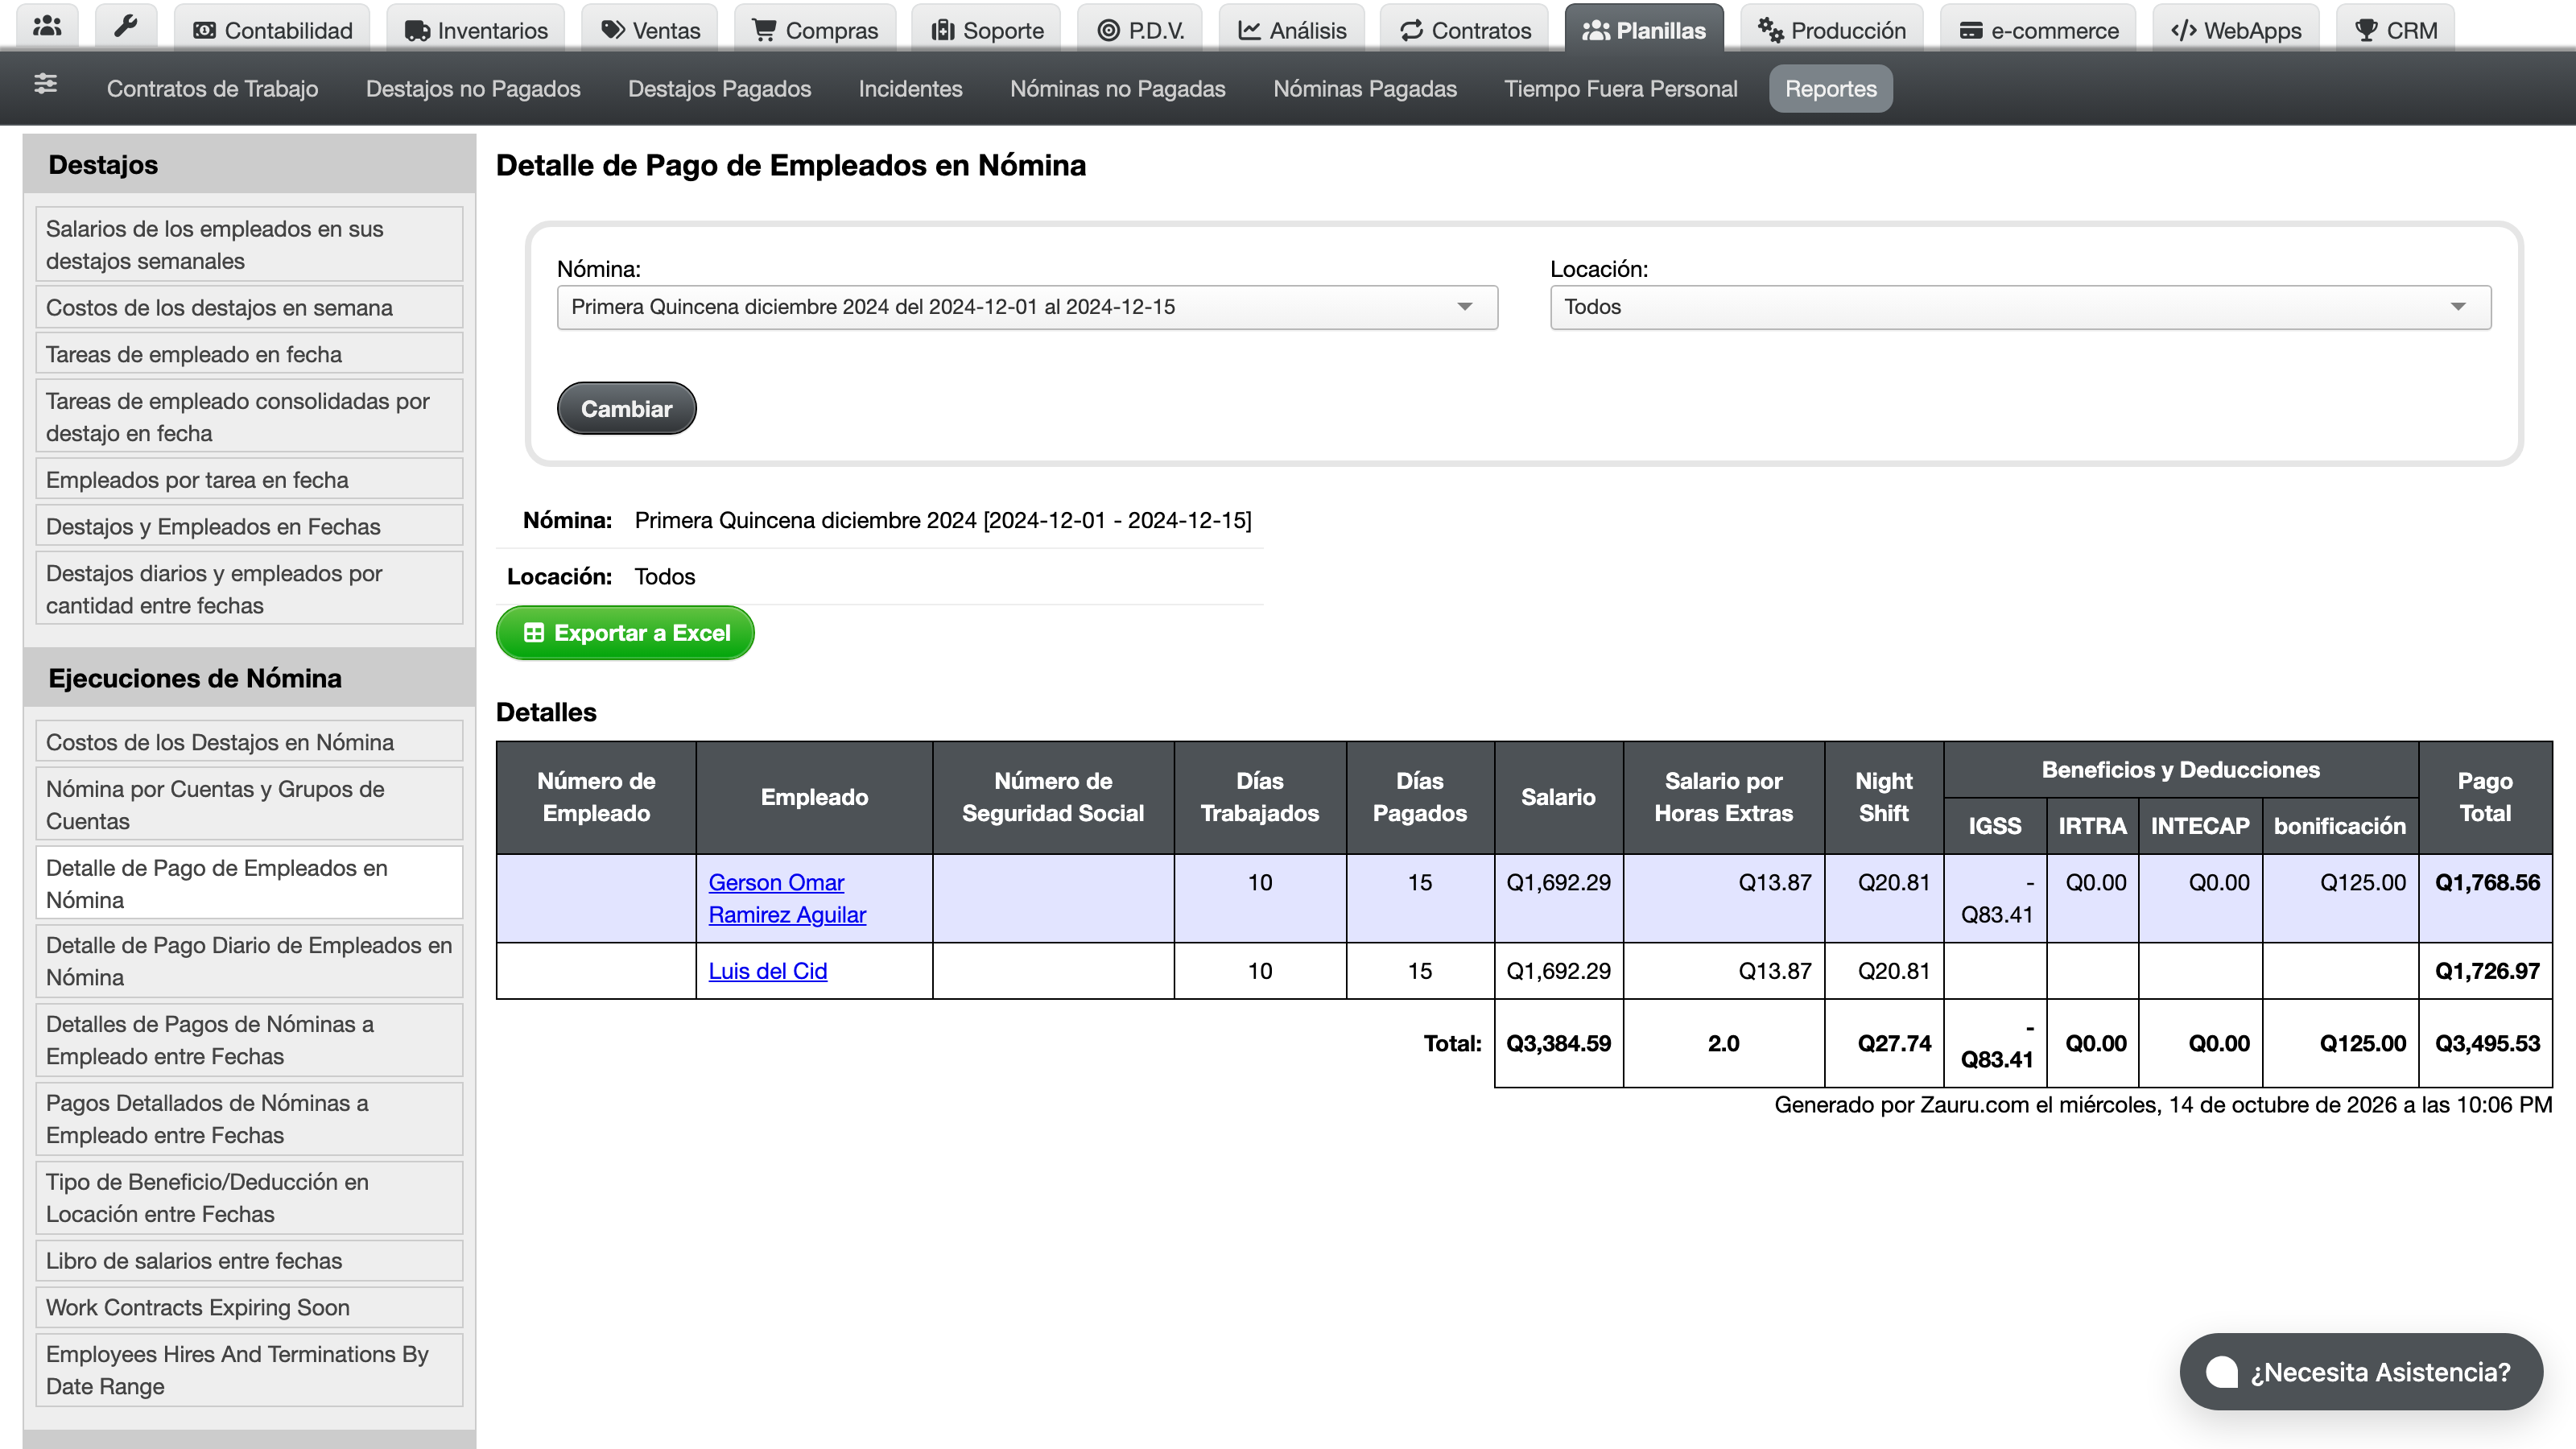Open Libro de salarios entre fechas report
The image size is (2576, 1449).
(249, 1261)
